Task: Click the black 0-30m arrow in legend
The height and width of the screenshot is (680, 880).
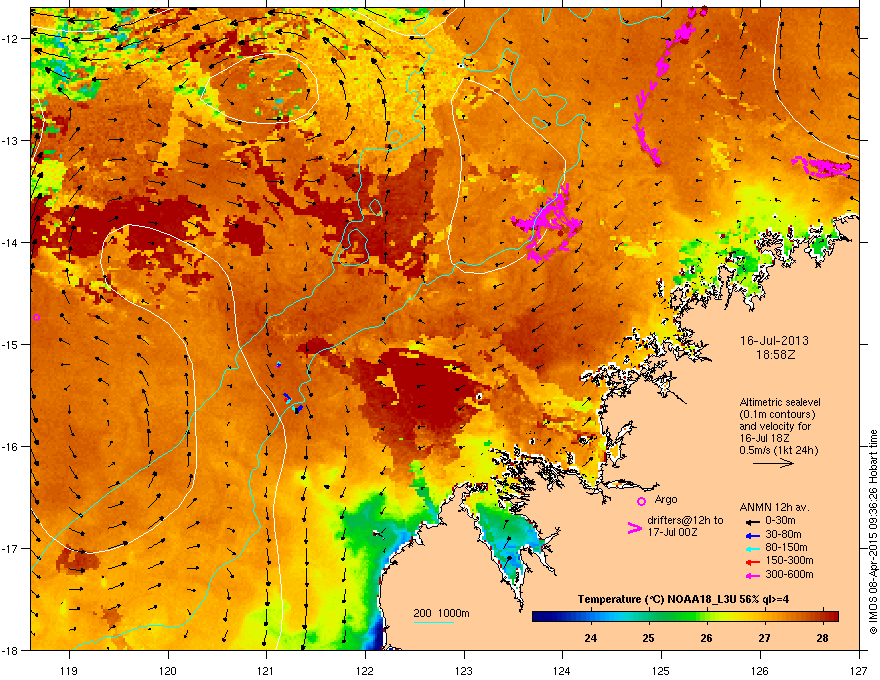Action: pyautogui.click(x=753, y=521)
